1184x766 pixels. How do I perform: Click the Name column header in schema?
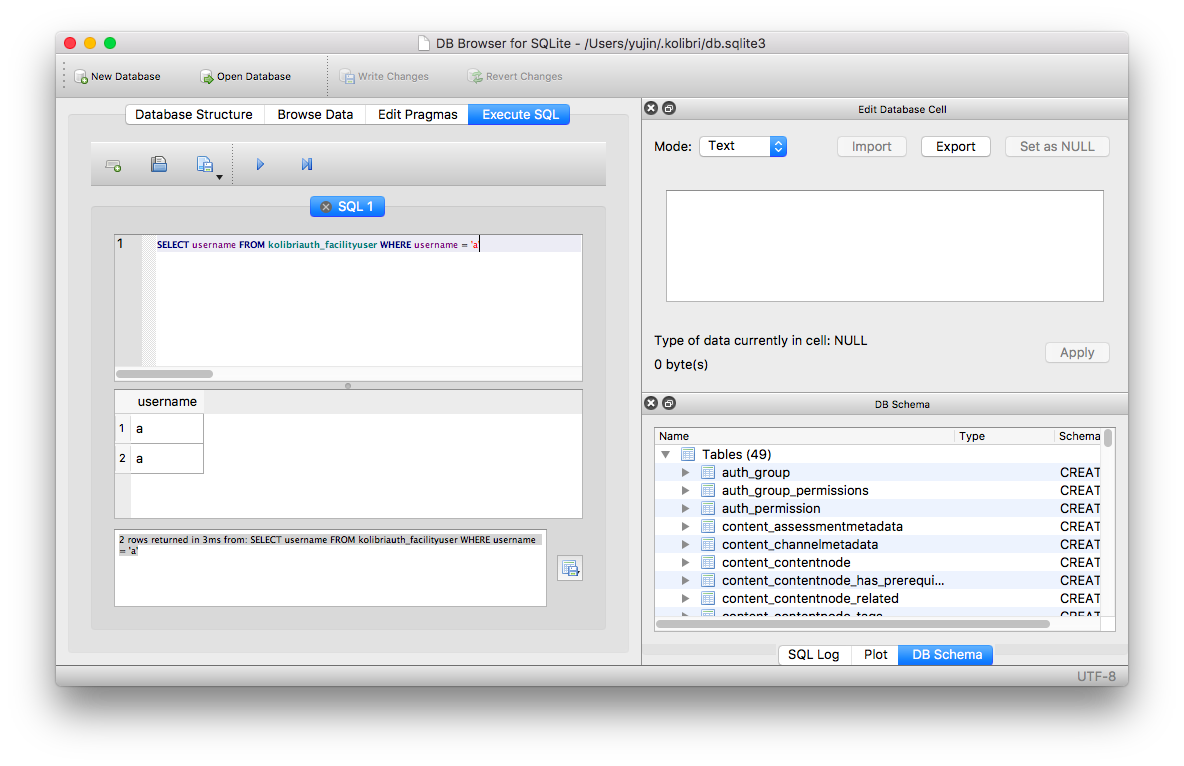[804, 437]
